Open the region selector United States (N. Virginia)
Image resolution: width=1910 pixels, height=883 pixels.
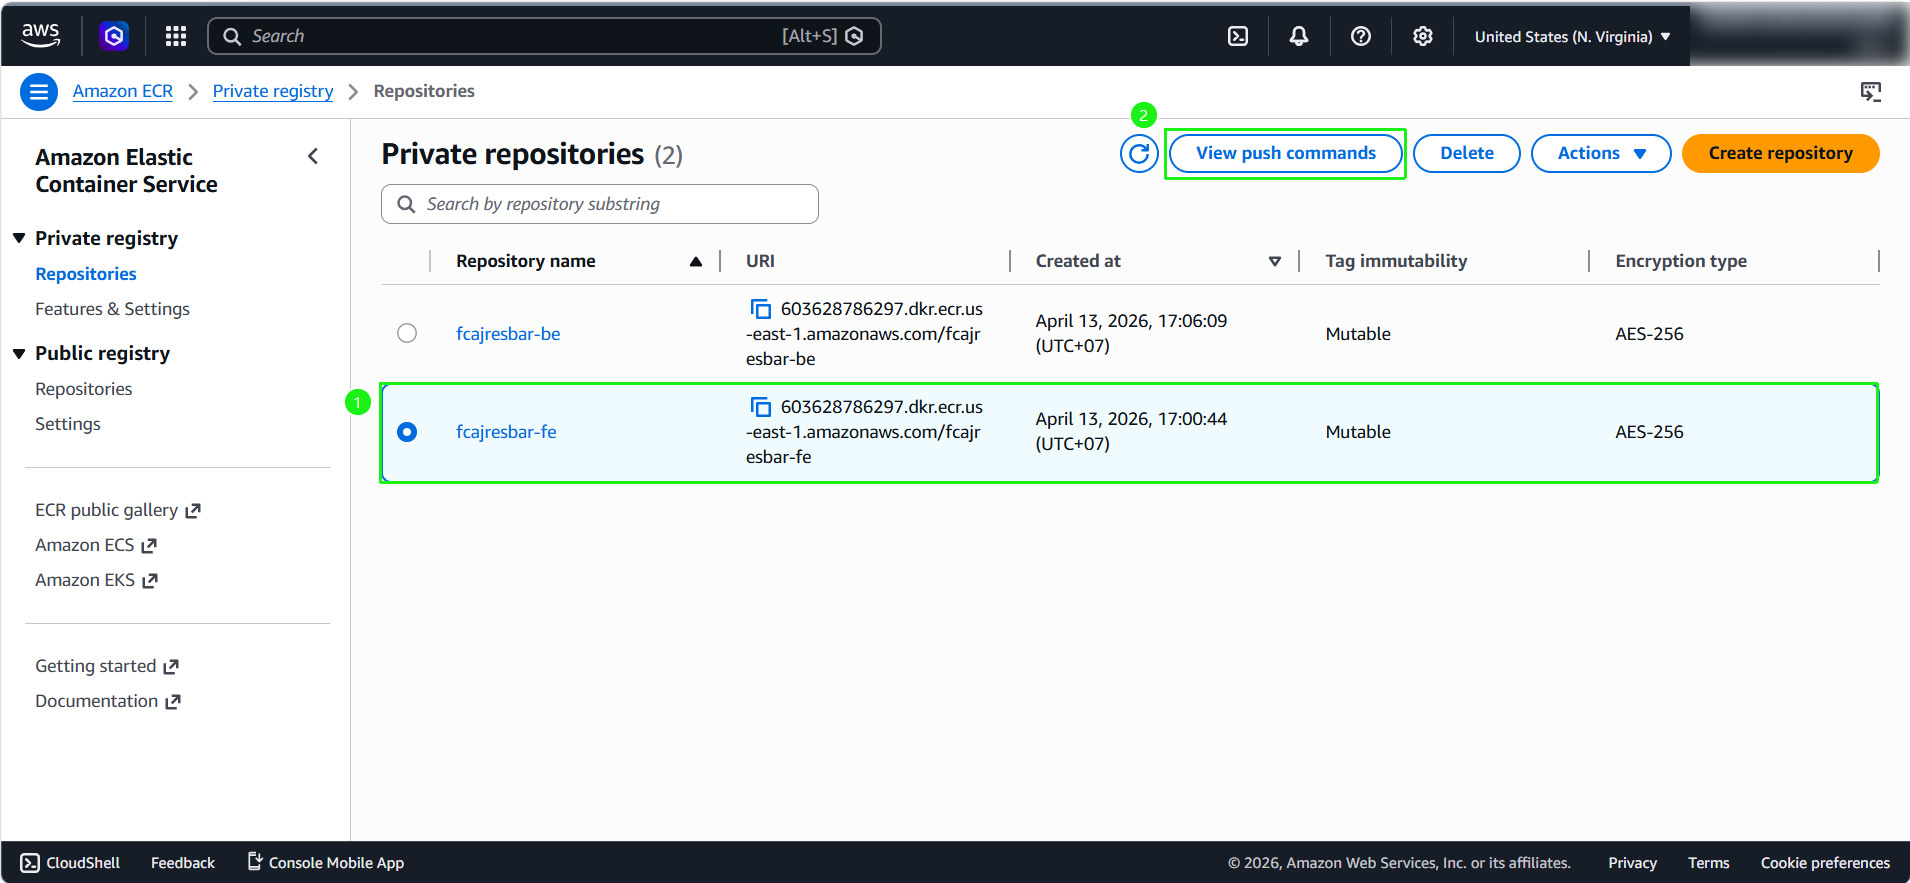1572,37
